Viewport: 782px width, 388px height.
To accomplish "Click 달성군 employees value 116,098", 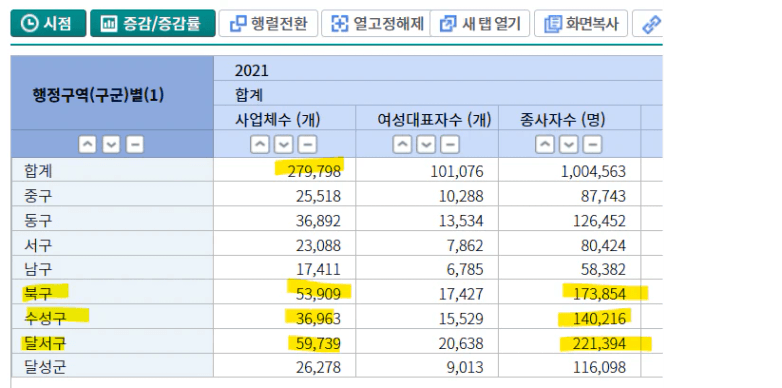I will click(x=599, y=368).
